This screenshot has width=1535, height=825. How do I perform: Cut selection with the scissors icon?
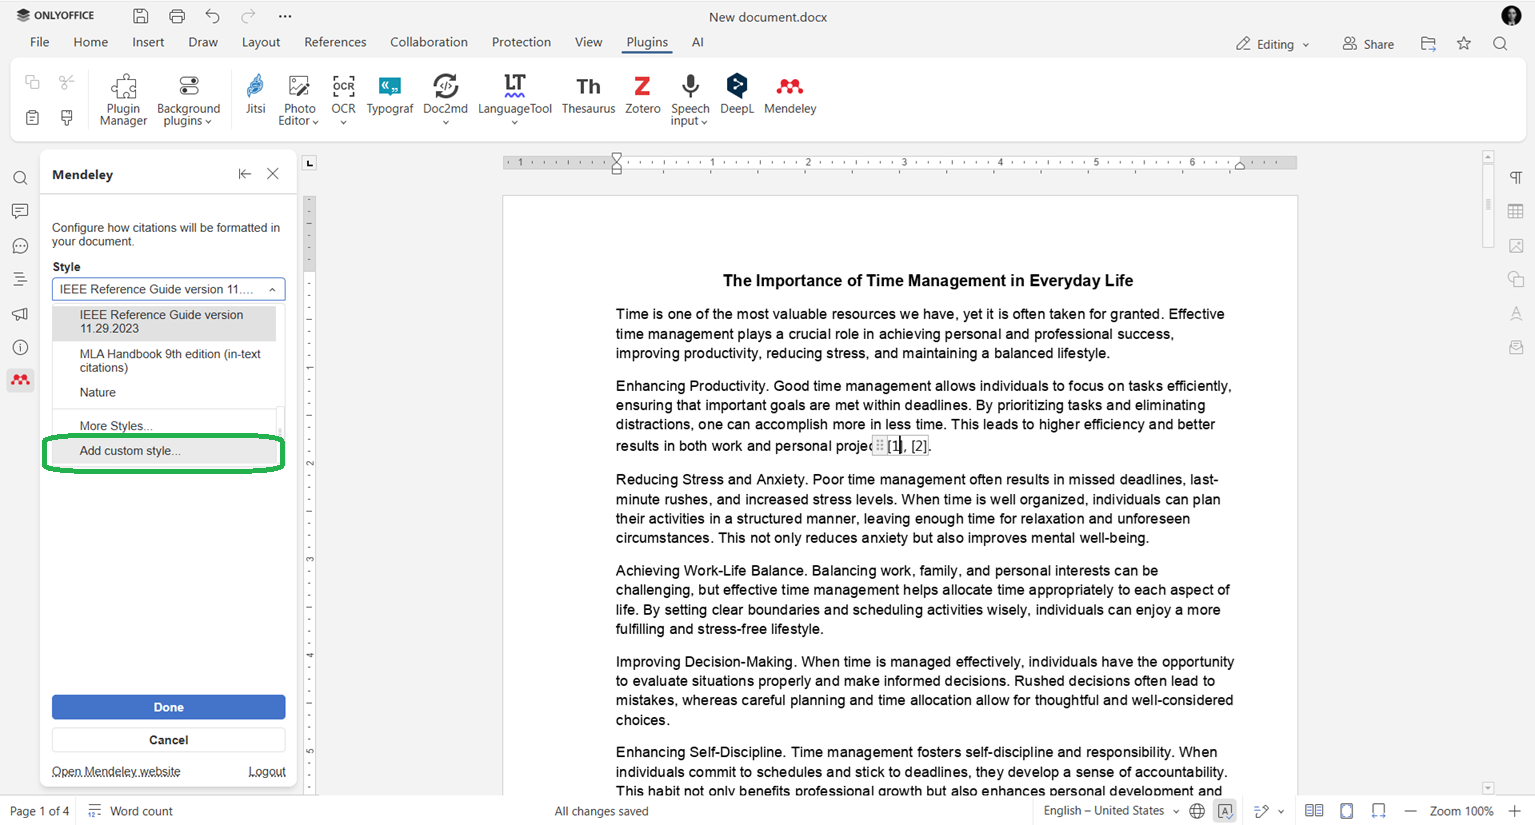(67, 82)
